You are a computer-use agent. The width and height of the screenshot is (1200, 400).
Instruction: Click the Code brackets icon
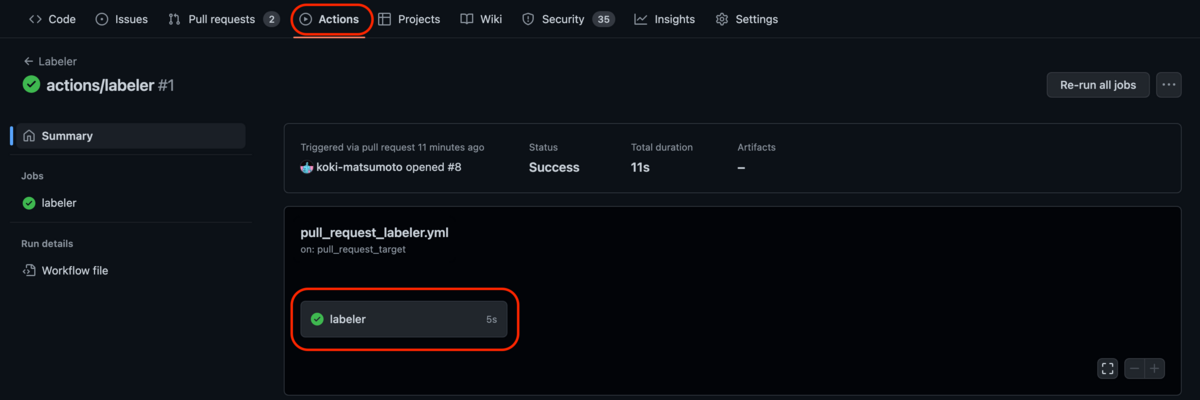tap(35, 19)
